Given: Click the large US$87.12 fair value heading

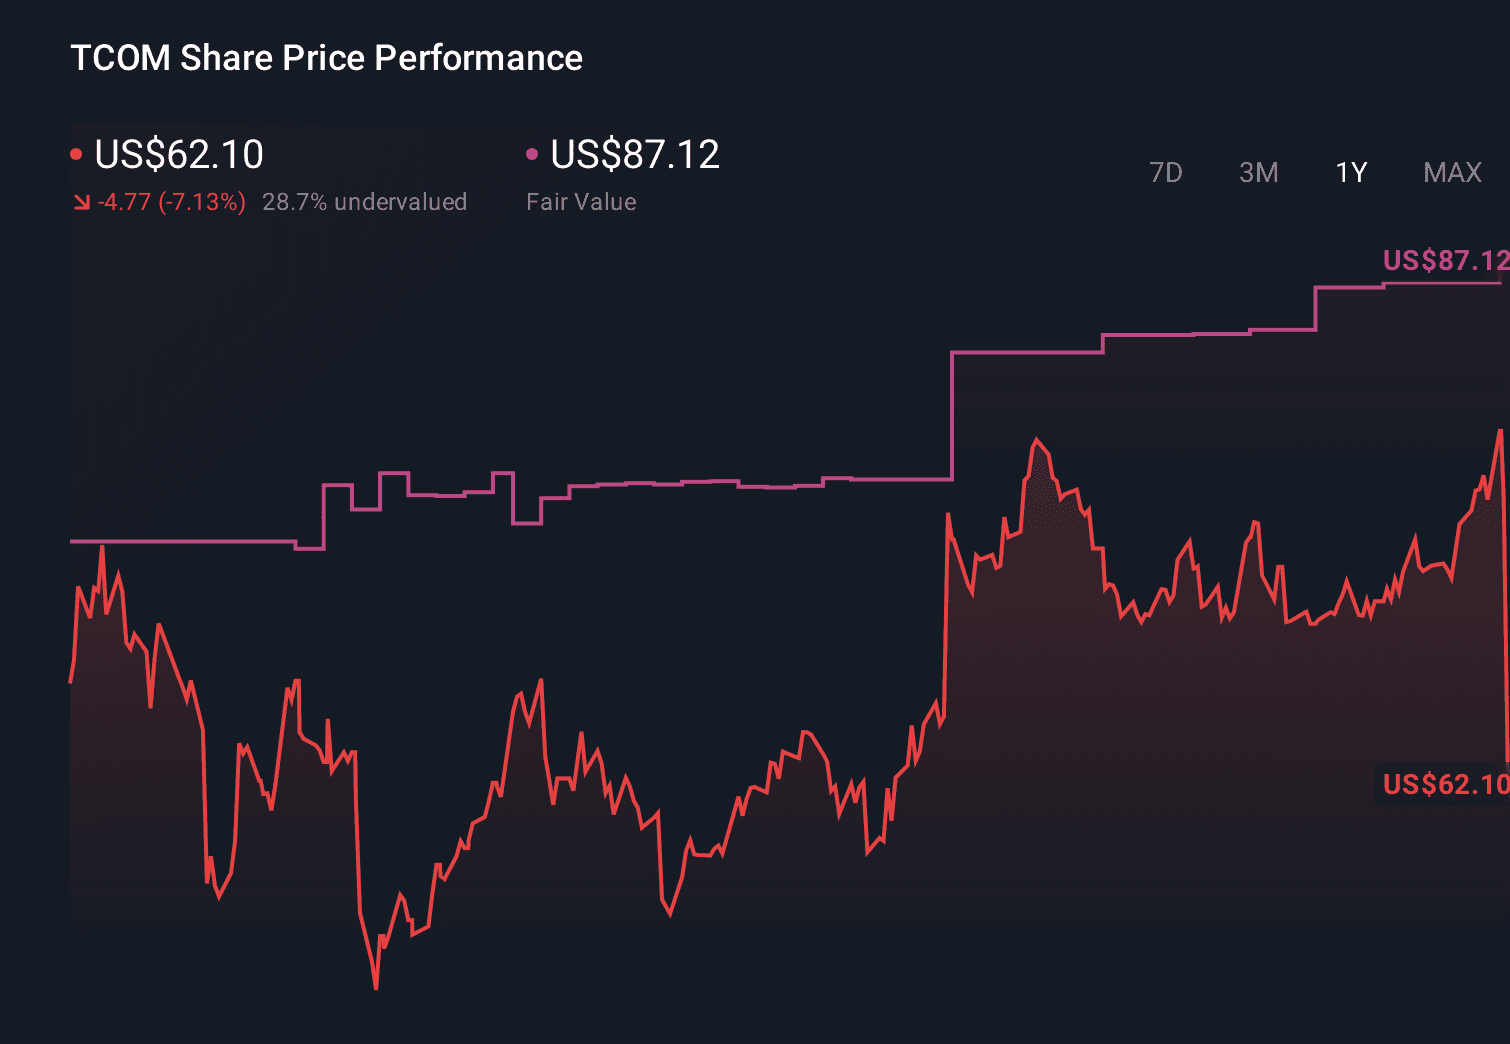Looking at the screenshot, I should click(x=635, y=154).
